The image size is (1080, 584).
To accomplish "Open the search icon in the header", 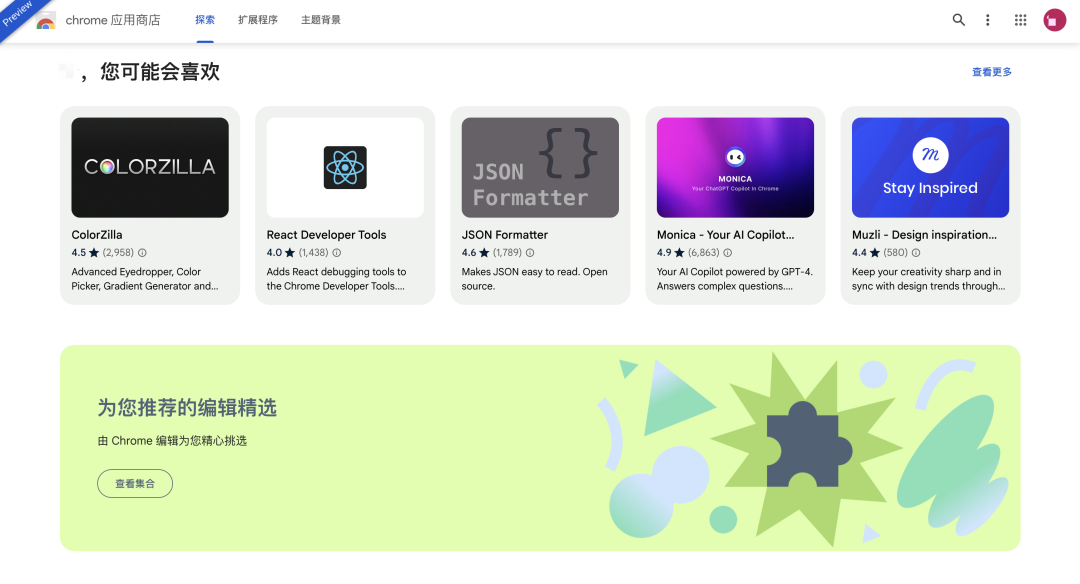I will tap(958, 20).
